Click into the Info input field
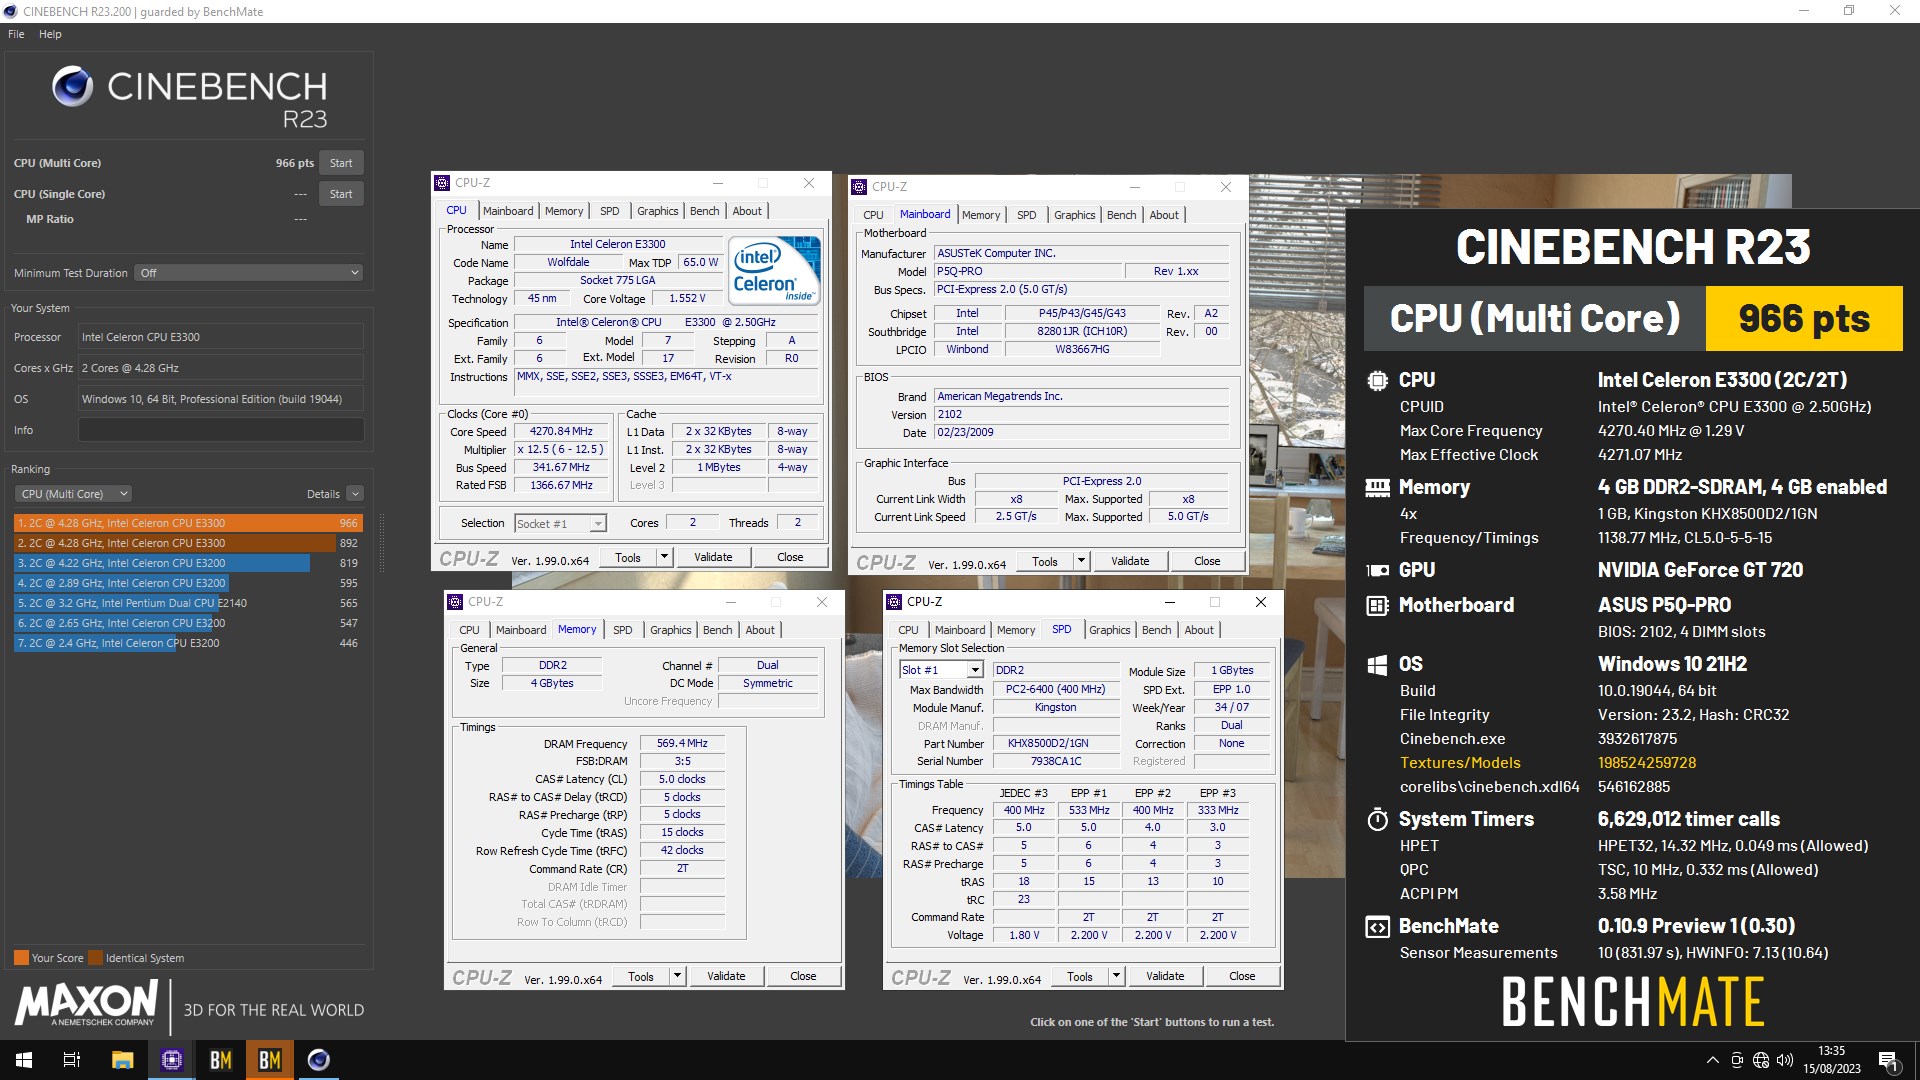Image resolution: width=1920 pixels, height=1080 pixels. coord(221,430)
